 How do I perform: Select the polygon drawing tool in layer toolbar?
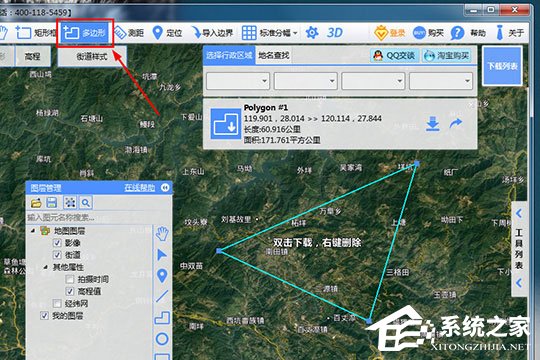point(162,318)
